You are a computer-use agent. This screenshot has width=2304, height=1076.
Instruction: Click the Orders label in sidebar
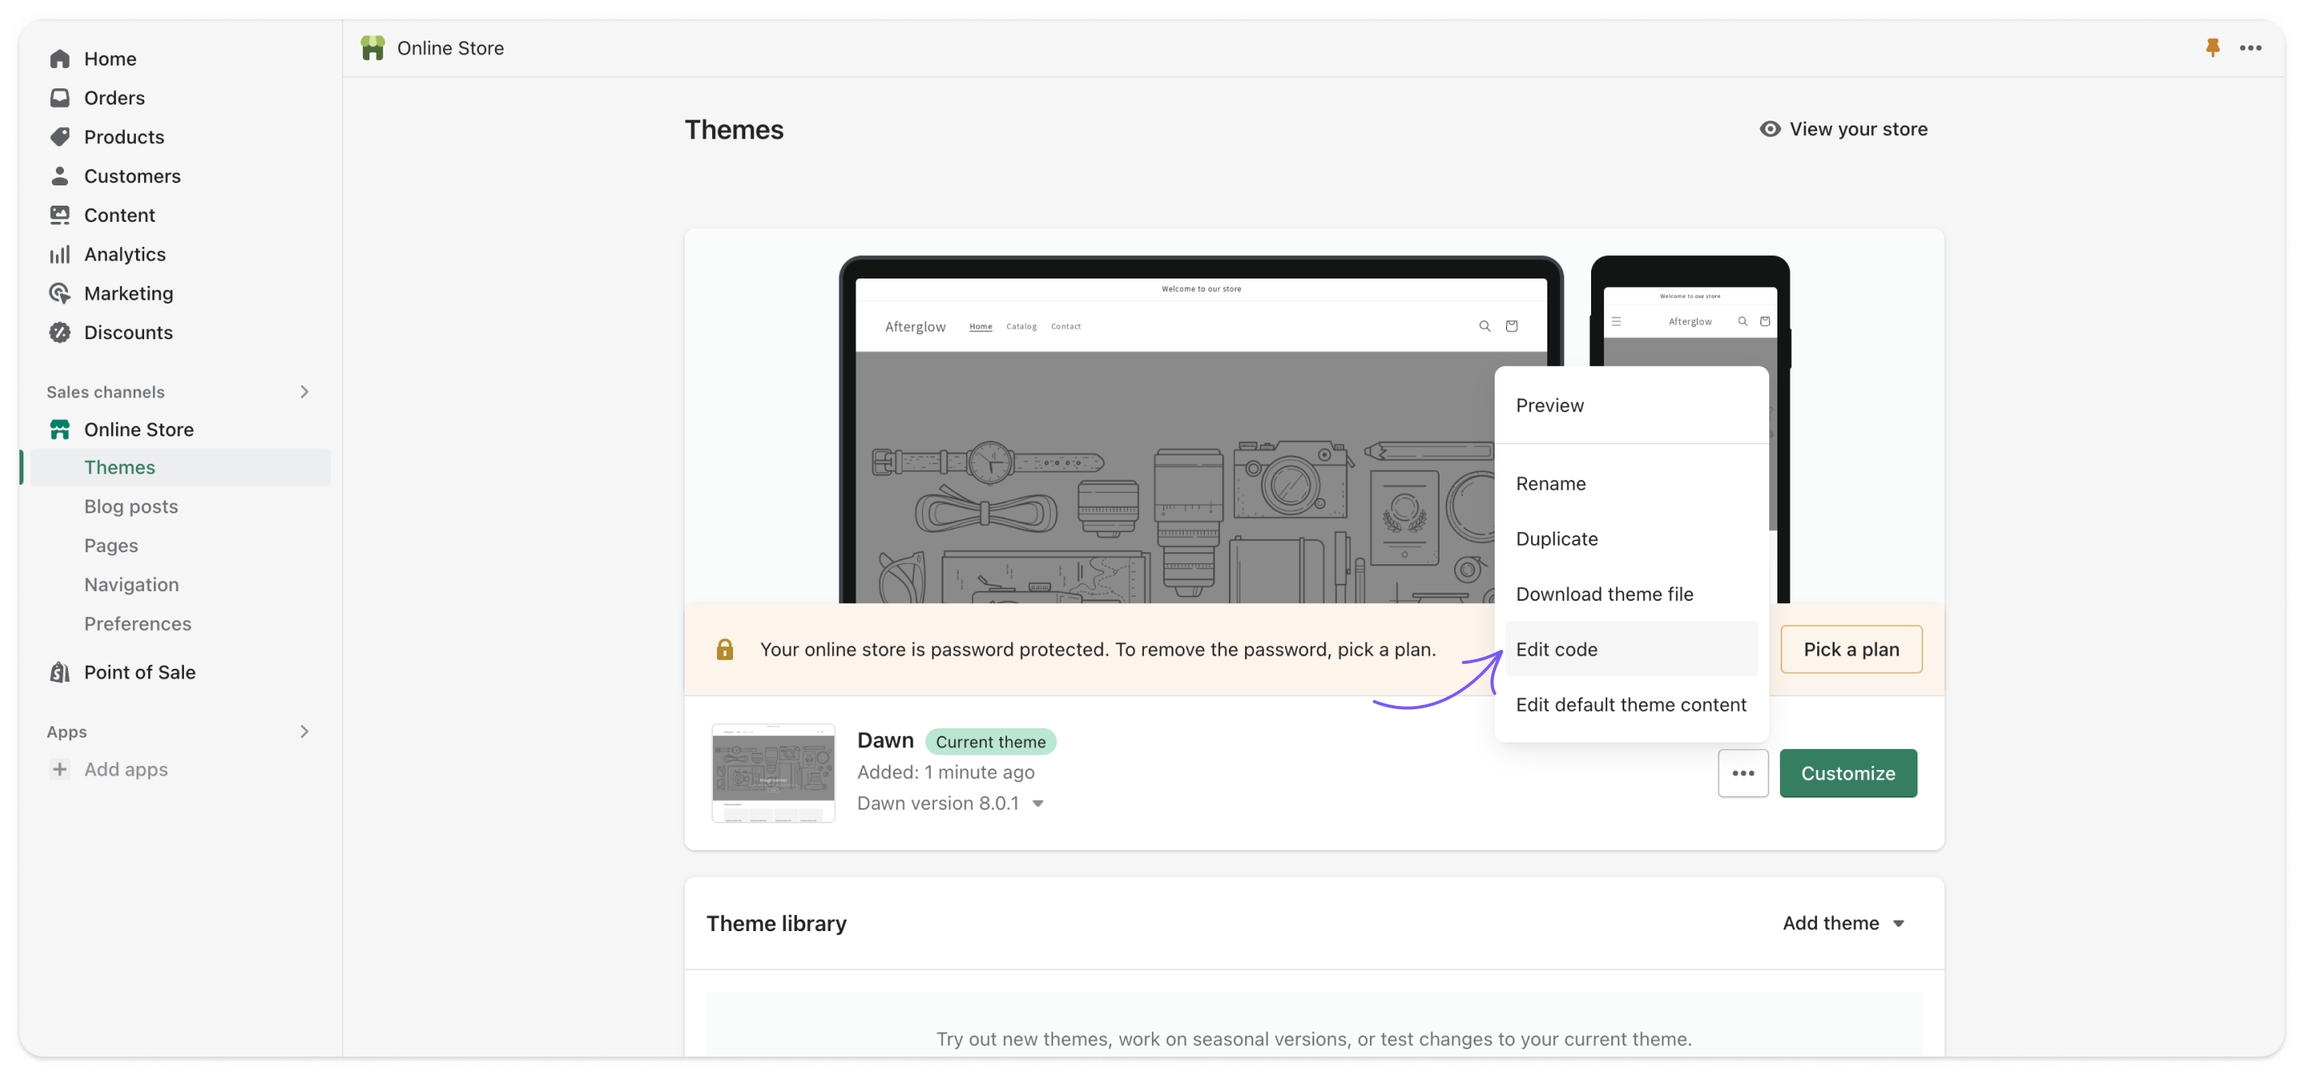click(x=114, y=98)
